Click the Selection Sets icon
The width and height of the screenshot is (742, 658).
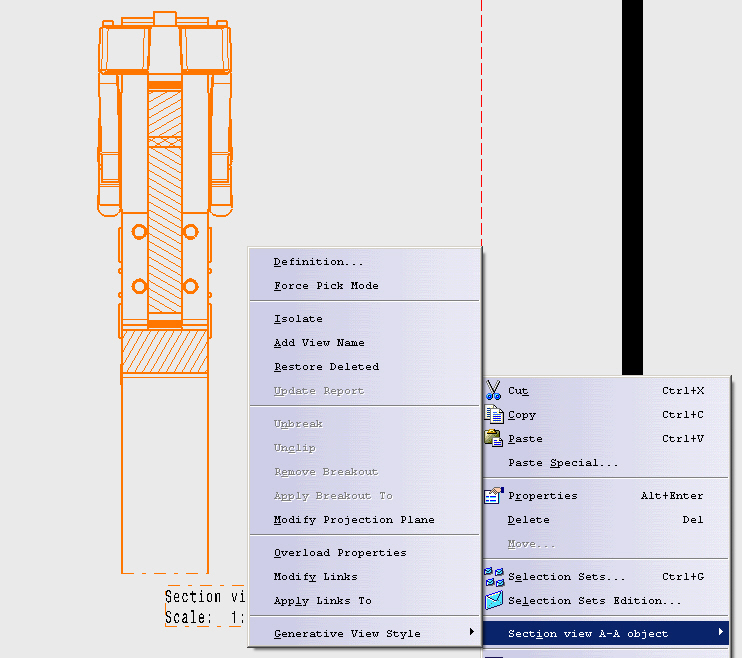[494, 576]
